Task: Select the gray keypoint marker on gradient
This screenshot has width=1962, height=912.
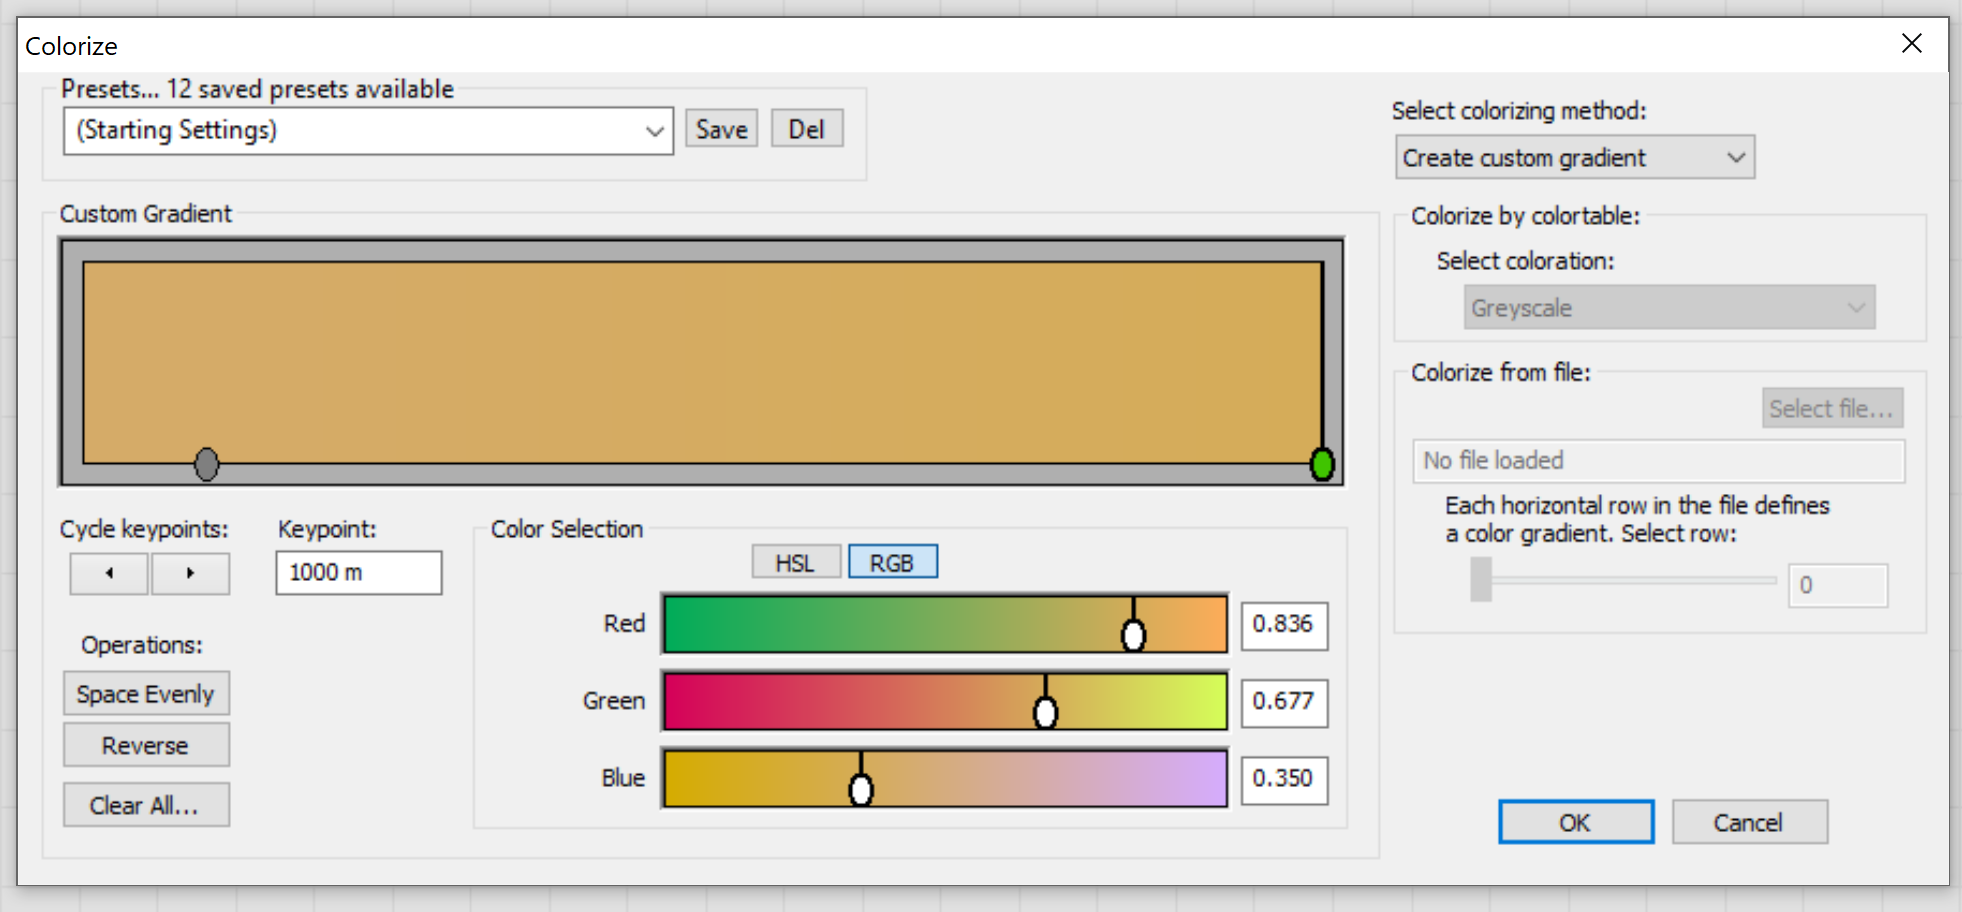Action: pyautogui.click(x=206, y=464)
